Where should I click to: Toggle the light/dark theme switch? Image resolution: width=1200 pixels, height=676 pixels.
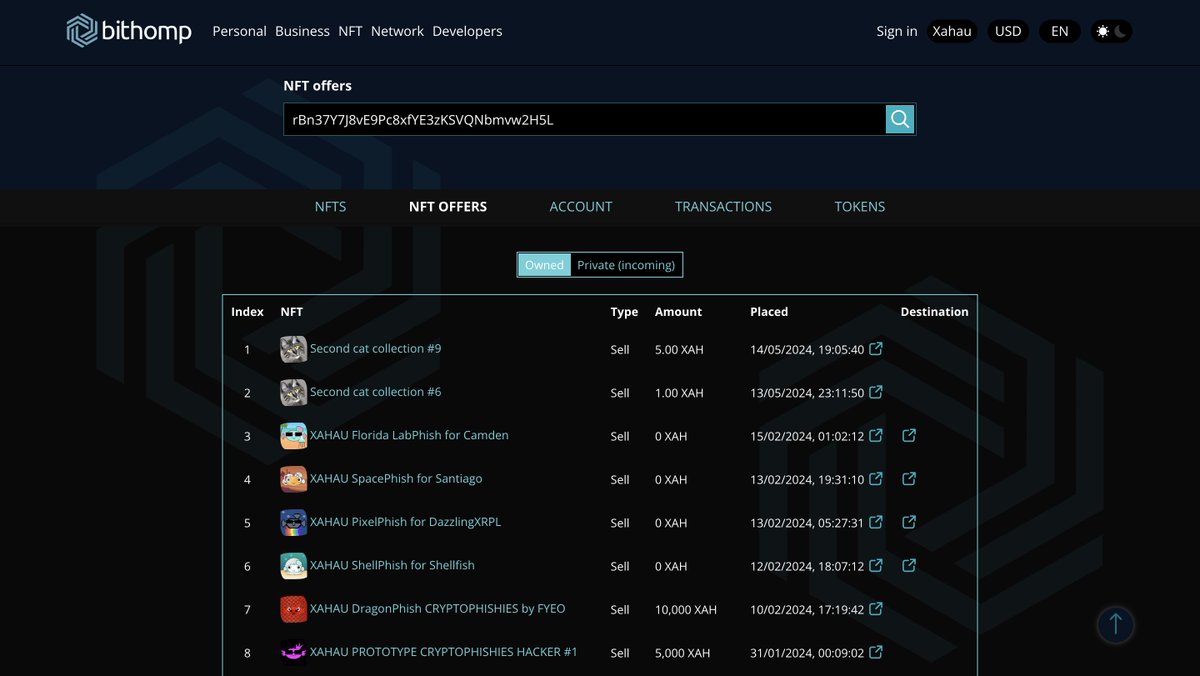click(x=1111, y=31)
